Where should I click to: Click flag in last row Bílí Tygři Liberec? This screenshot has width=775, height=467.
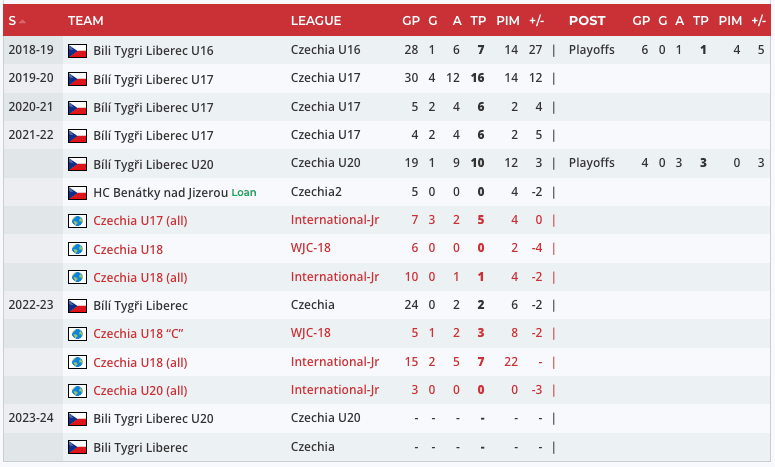pyautogui.click(x=77, y=448)
